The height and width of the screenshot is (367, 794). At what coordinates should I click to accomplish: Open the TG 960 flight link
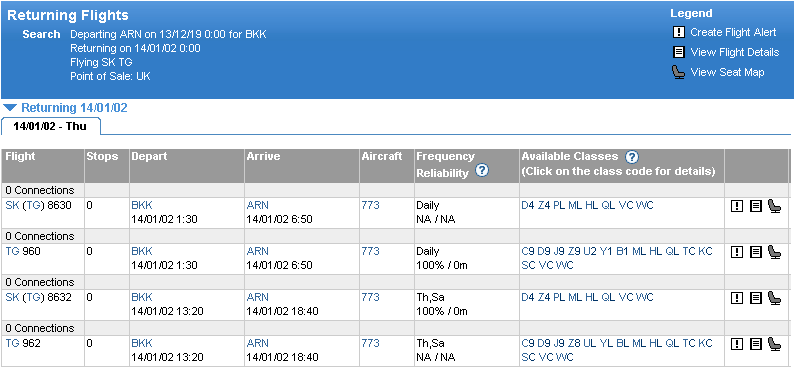12,251
